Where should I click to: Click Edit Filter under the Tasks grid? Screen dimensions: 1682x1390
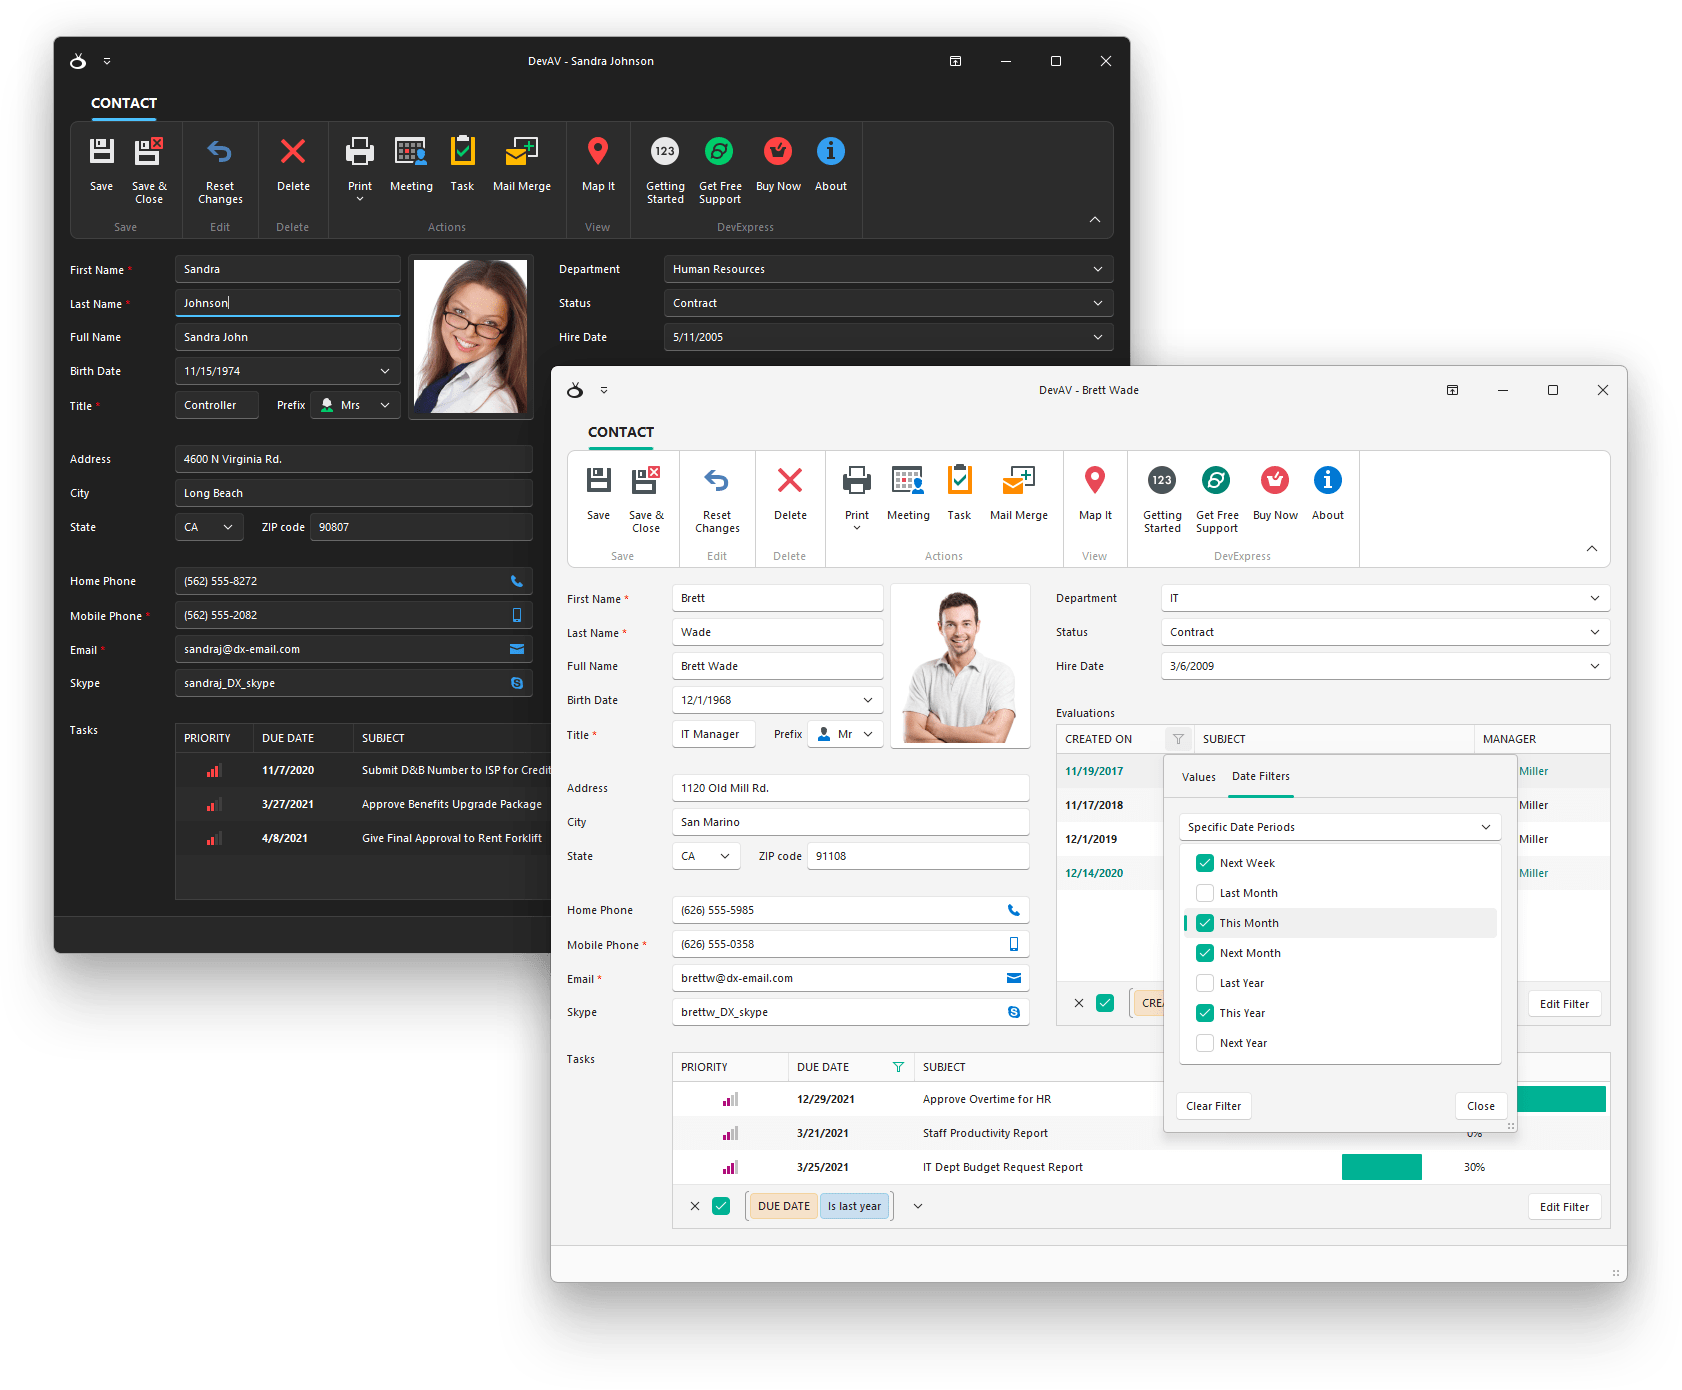tap(1564, 1207)
